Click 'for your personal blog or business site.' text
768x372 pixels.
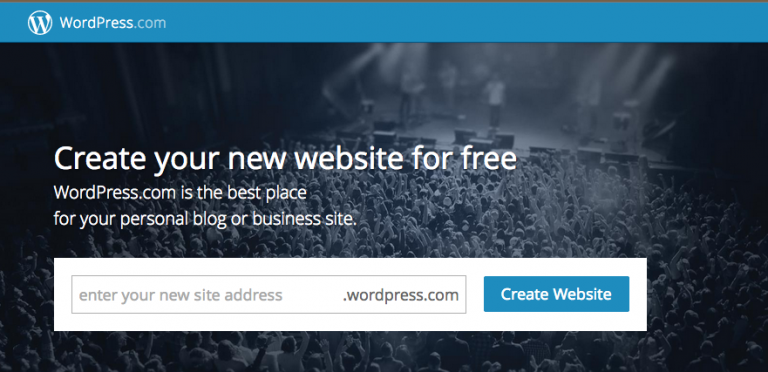(205, 218)
